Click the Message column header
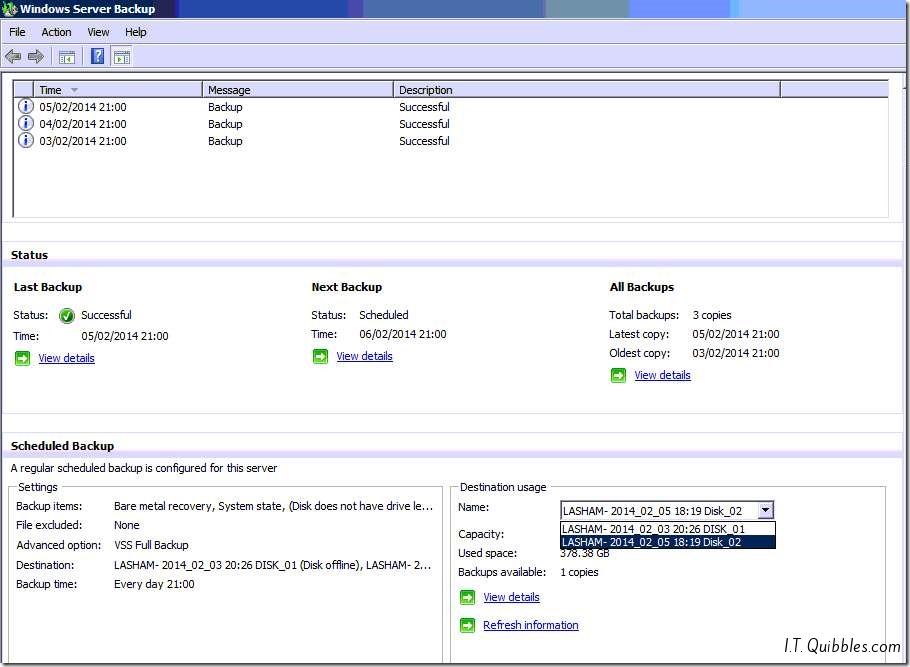 point(298,90)
